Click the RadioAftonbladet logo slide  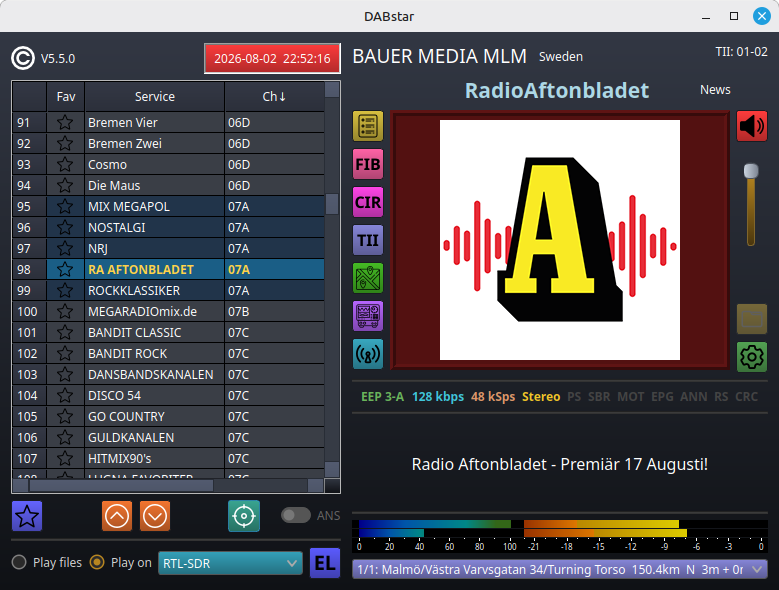pyautogui.click(x=560, y=240)
